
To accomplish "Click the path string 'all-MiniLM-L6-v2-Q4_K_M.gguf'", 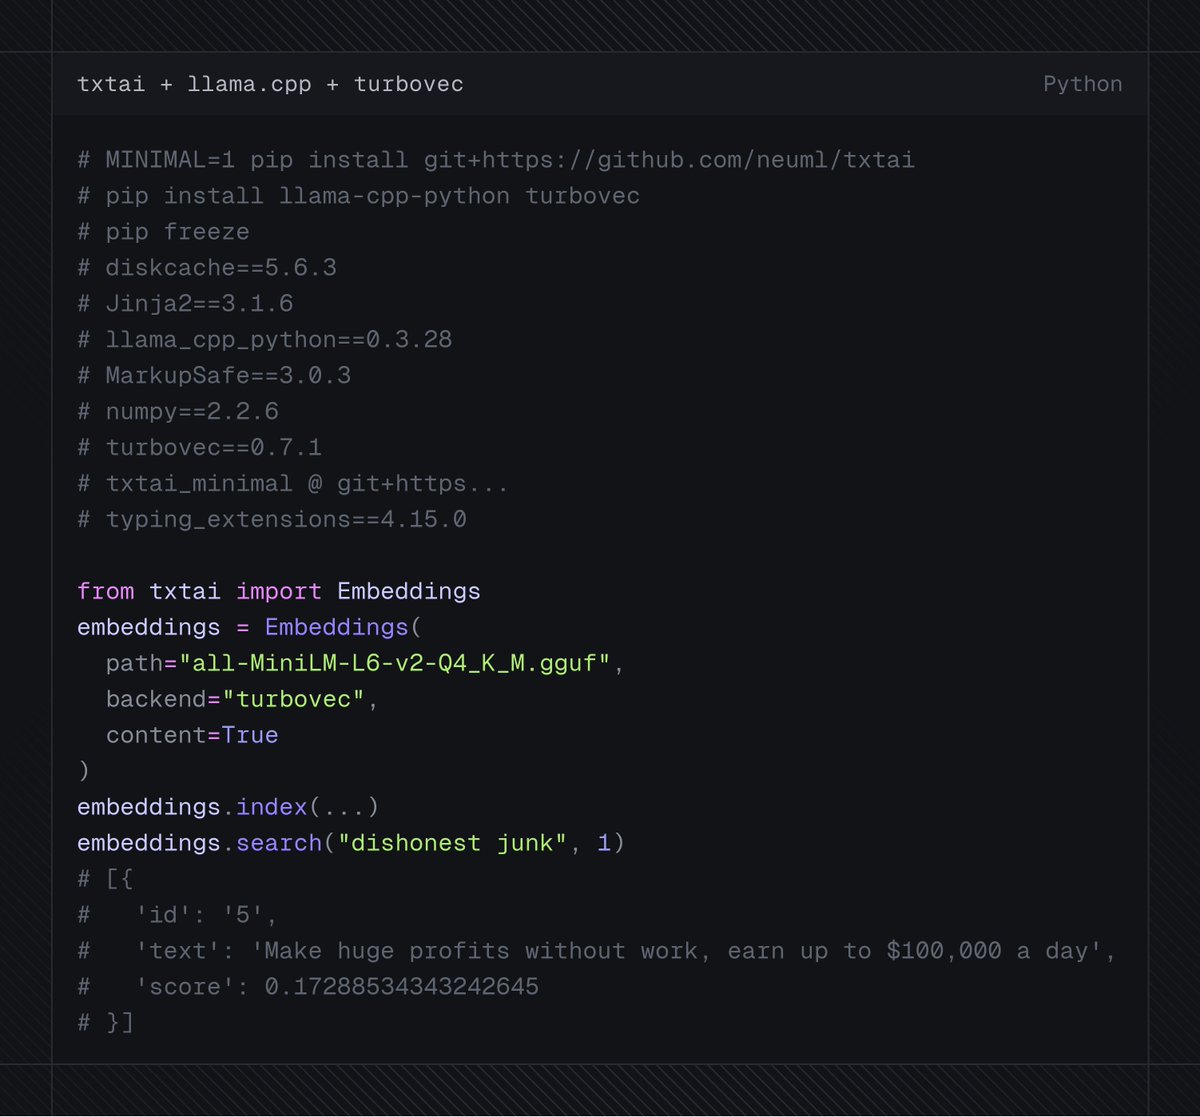I will pyautogui.click(x=395, y=663).
